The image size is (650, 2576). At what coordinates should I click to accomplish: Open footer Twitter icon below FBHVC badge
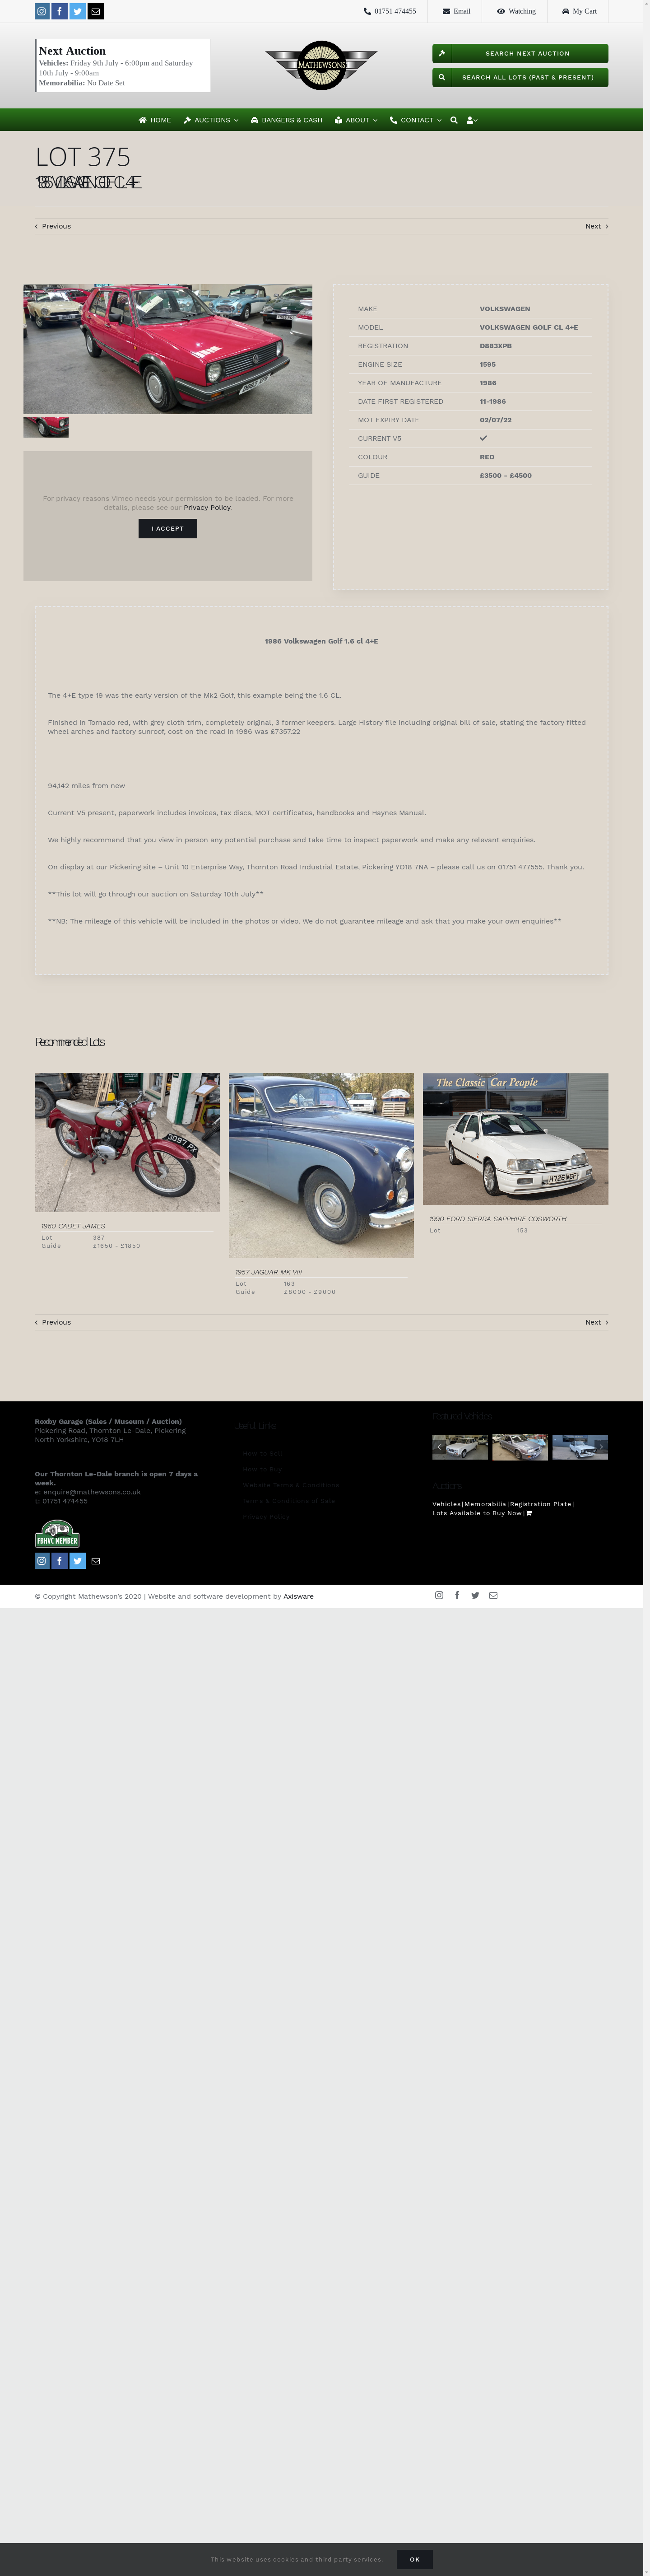pyautogui.click(x=78, y=1561)
